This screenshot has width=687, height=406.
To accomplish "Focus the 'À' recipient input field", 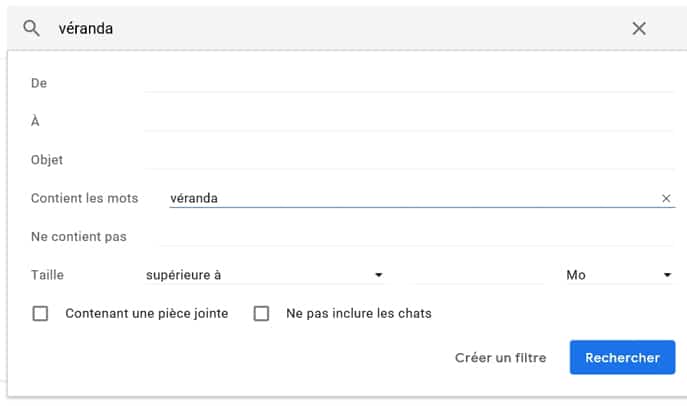I will pos(409,121).
